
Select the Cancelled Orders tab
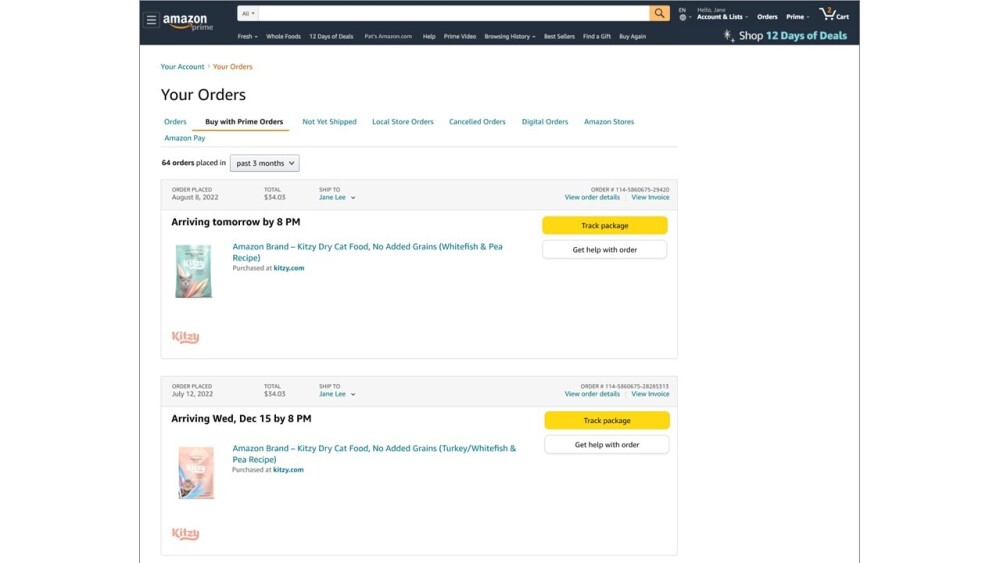tap(477, 122)
